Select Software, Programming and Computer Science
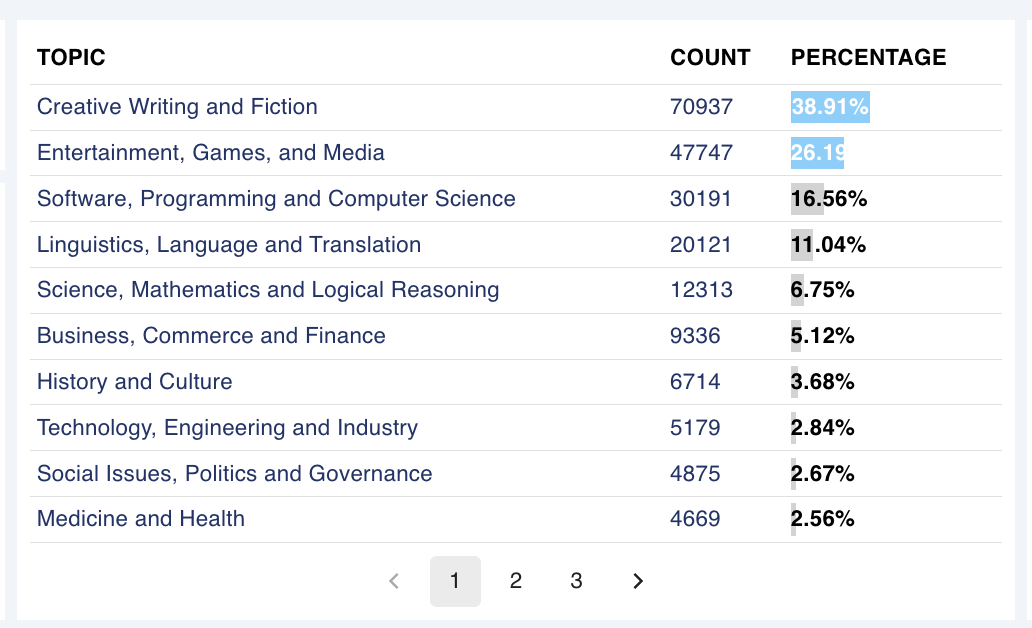The height and width of the screenshot is (628, 1032). (276, 199)
